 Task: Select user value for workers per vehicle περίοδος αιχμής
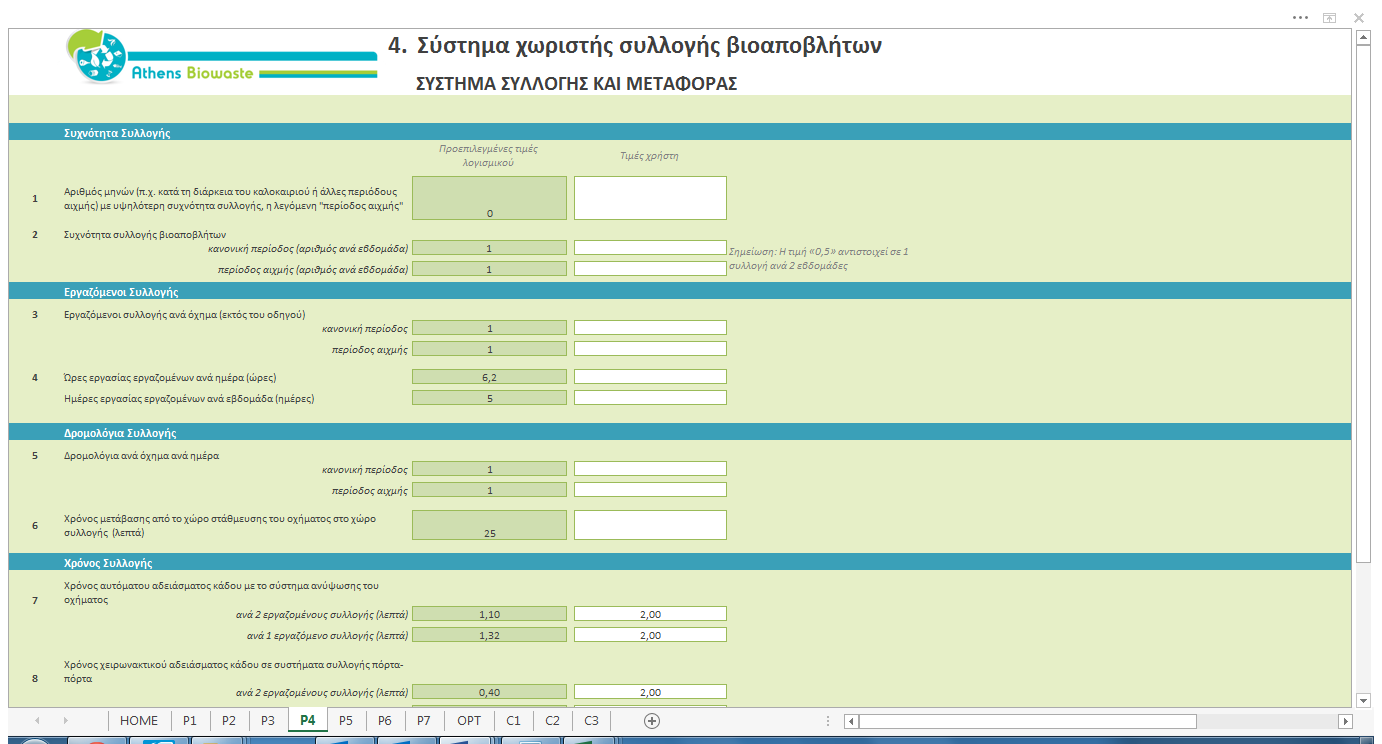(x=650, y=349)
